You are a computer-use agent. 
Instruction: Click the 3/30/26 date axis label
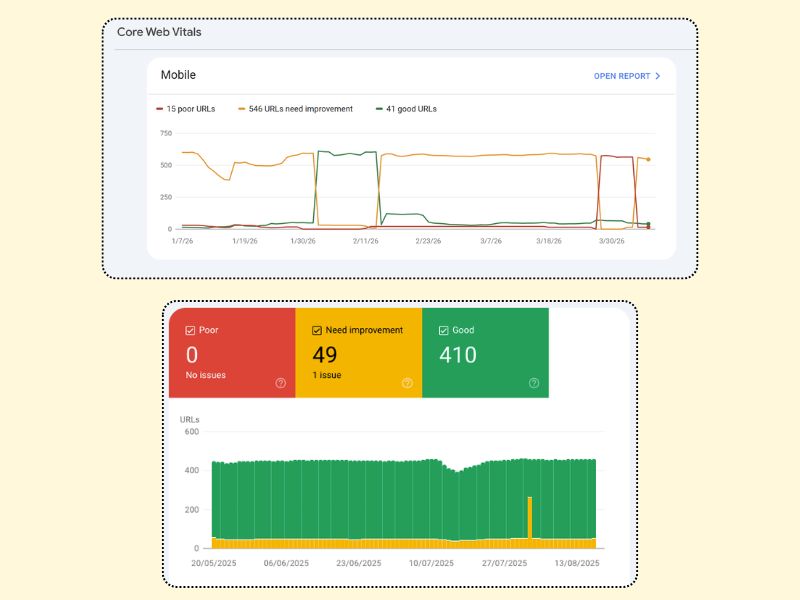(611, 241)
